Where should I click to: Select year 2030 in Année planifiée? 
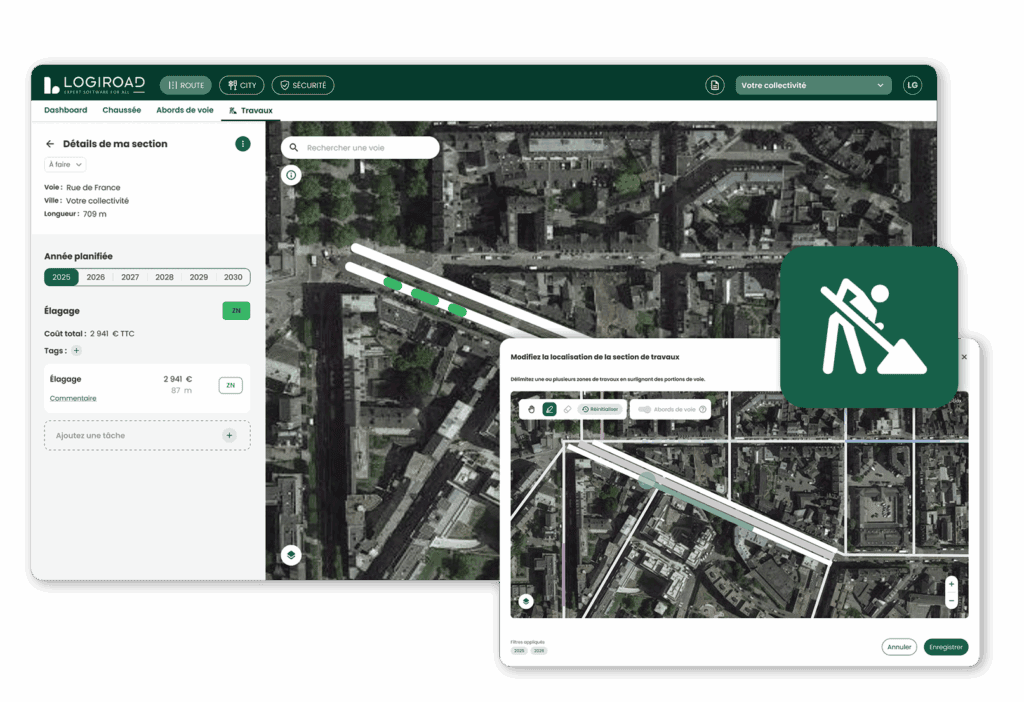click(x=233, y=277)
